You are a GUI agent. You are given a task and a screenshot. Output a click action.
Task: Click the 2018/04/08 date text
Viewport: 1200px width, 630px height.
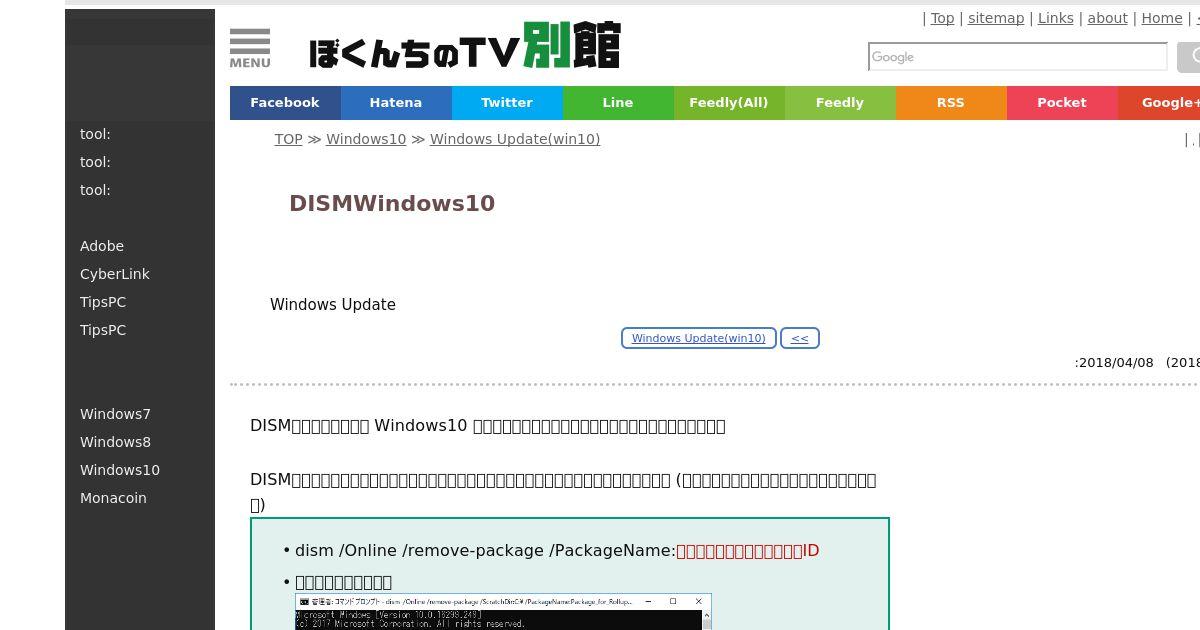1116,363
